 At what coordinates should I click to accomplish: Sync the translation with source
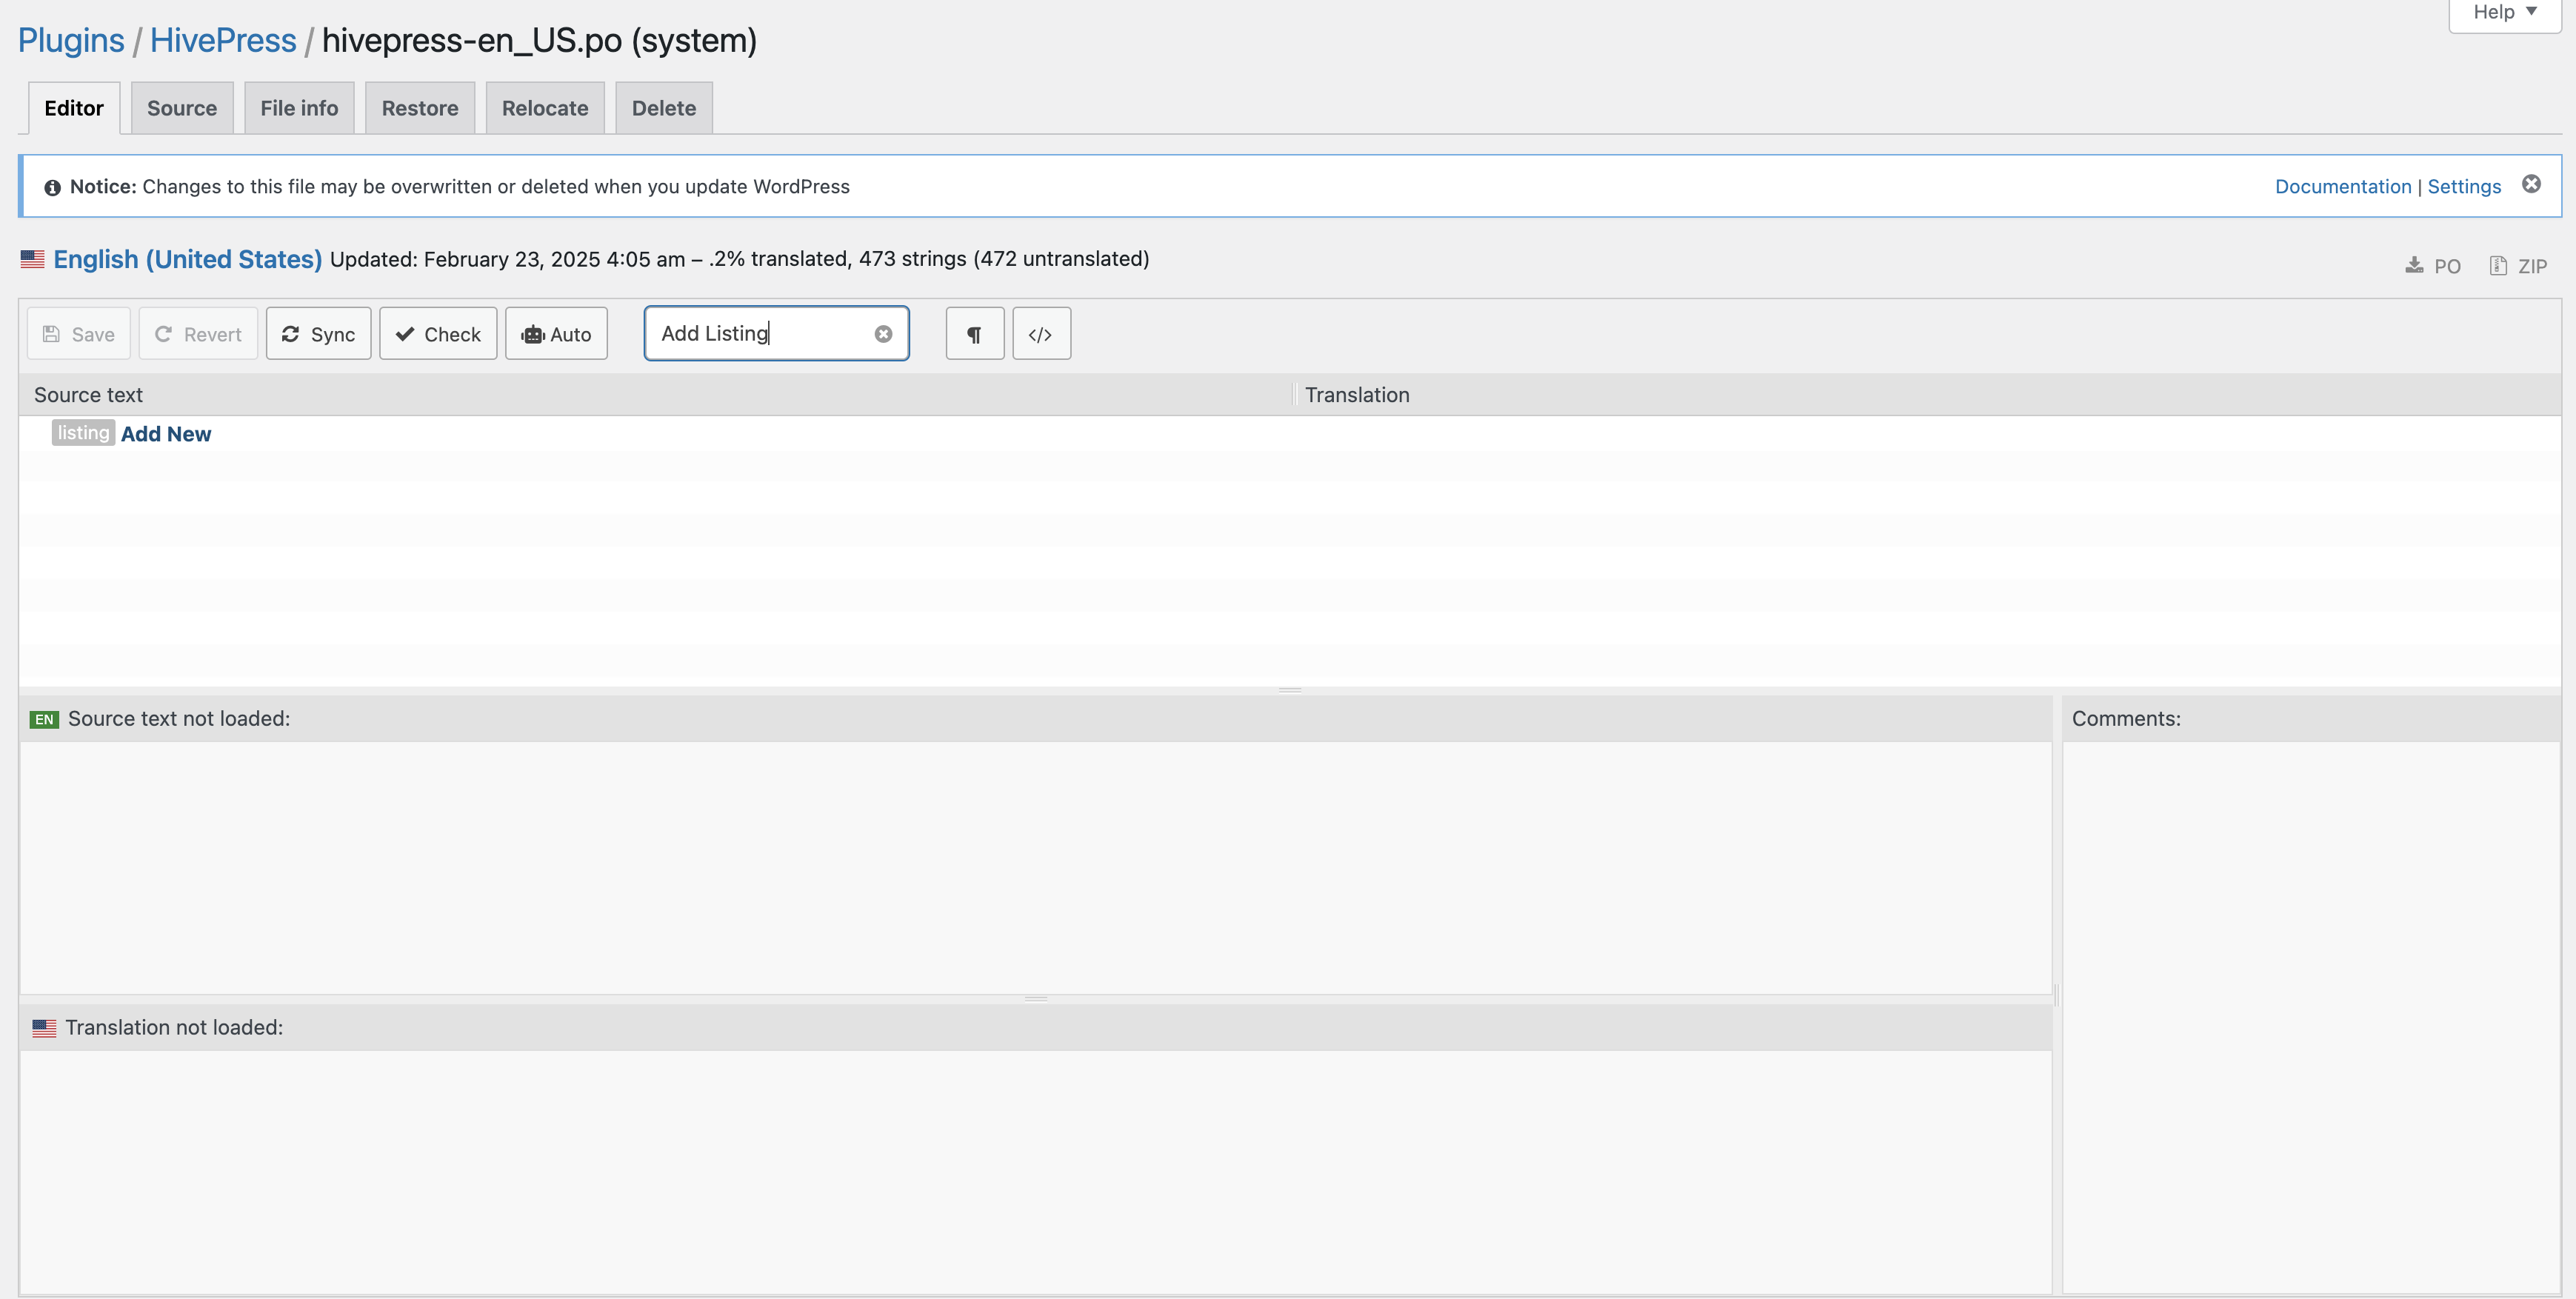pos(318,334)
